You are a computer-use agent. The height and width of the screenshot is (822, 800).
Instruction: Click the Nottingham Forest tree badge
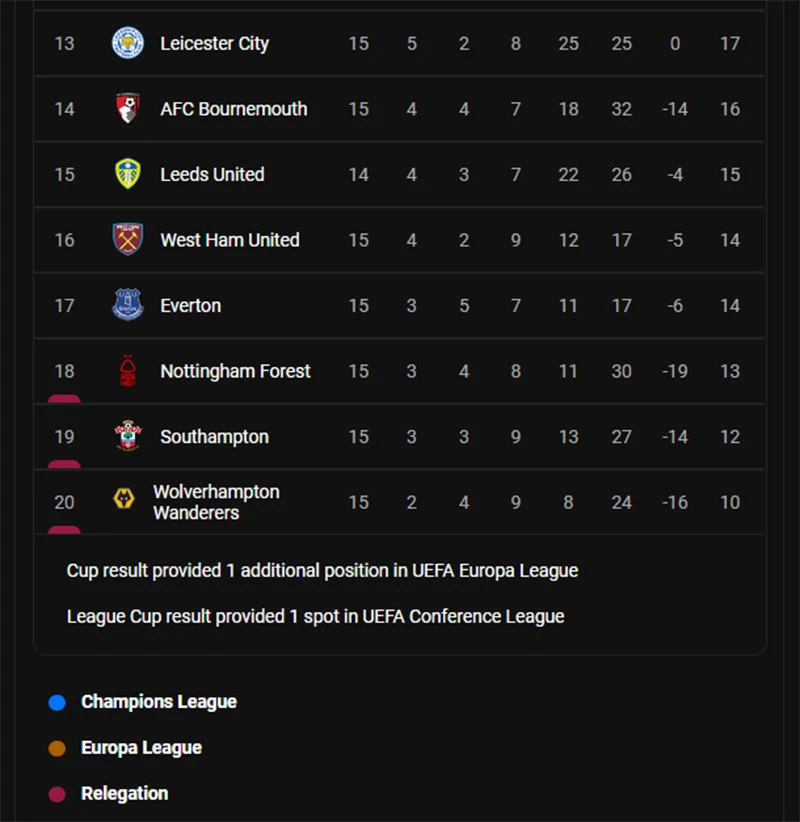tap(127, 371)
